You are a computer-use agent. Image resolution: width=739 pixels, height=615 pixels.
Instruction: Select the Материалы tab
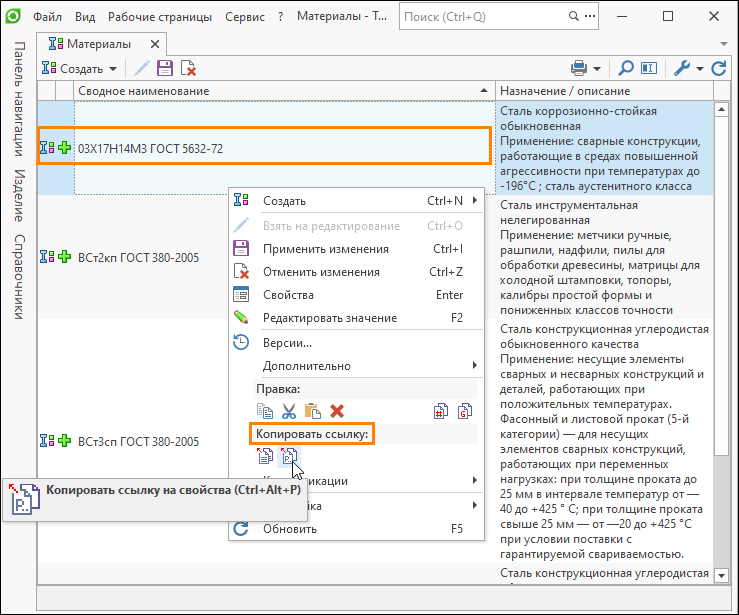pyautogui.click(x=99, y=44)
